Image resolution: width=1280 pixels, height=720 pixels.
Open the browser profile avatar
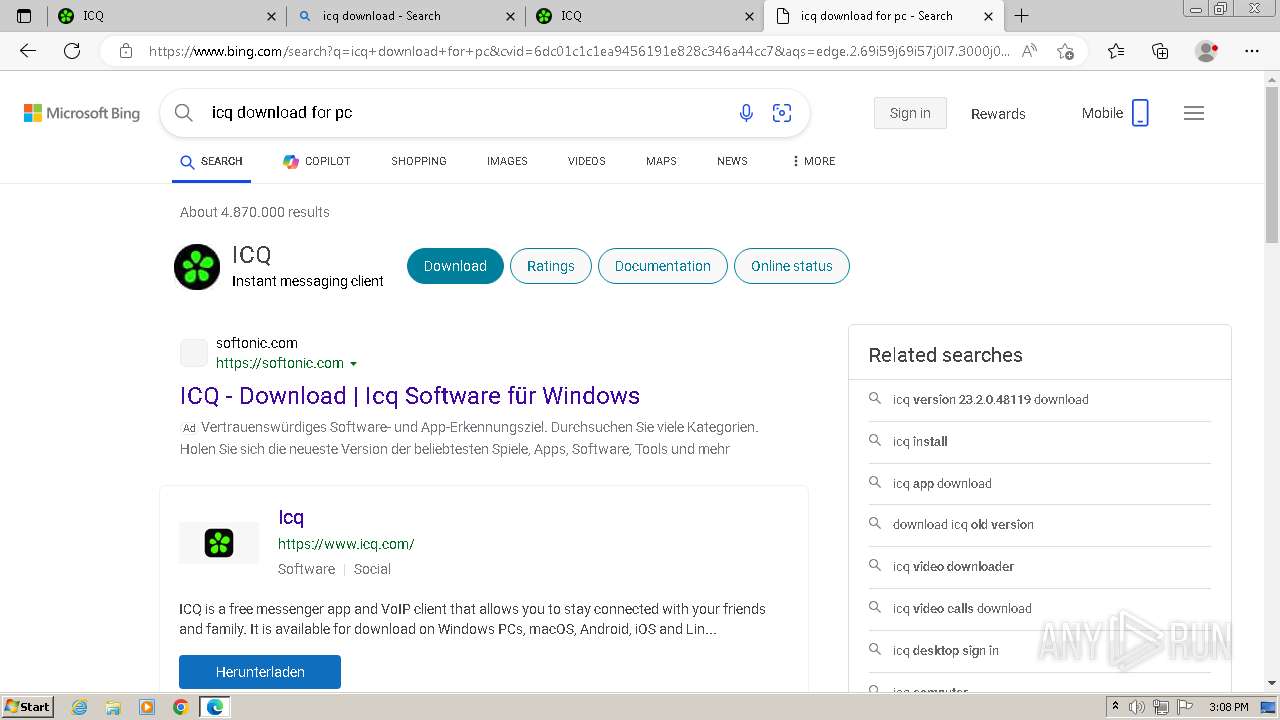(1207, 51)
